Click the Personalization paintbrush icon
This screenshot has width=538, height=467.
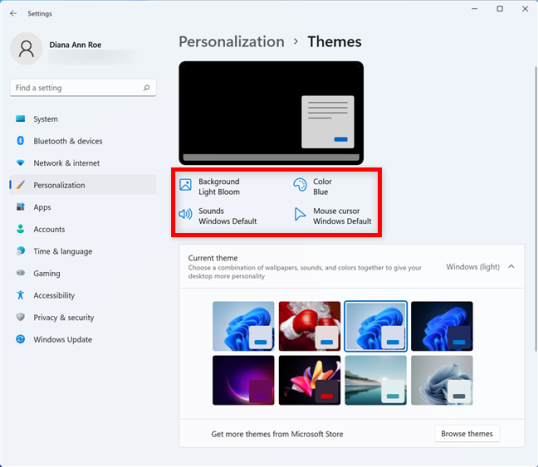[x=21, y=185]
